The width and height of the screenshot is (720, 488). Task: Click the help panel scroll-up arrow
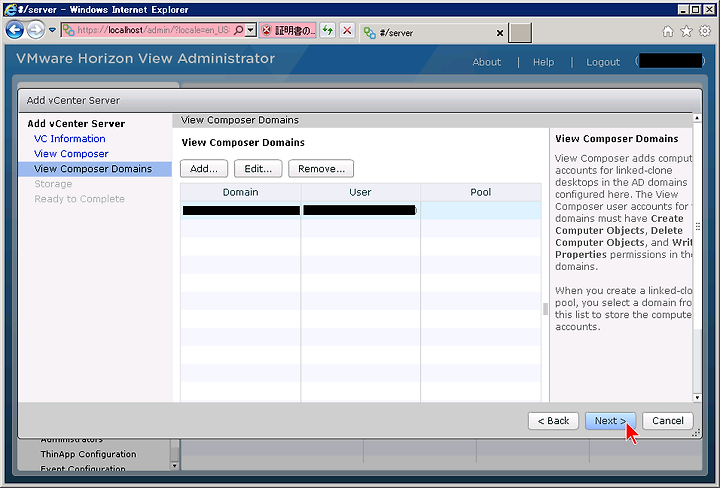pos(697,118)
